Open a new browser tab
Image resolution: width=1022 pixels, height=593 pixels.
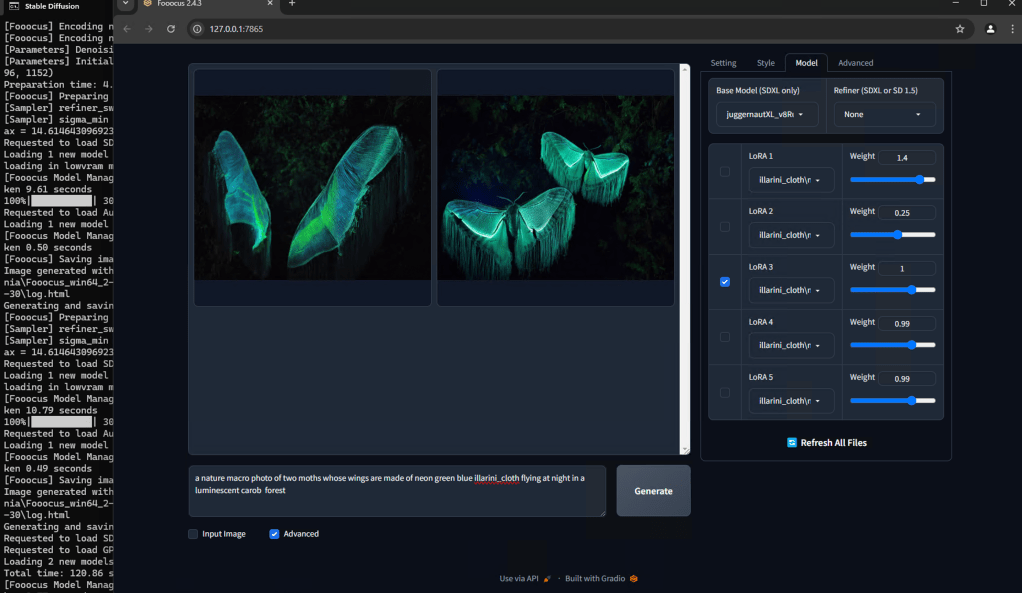(x=292, y=4)
